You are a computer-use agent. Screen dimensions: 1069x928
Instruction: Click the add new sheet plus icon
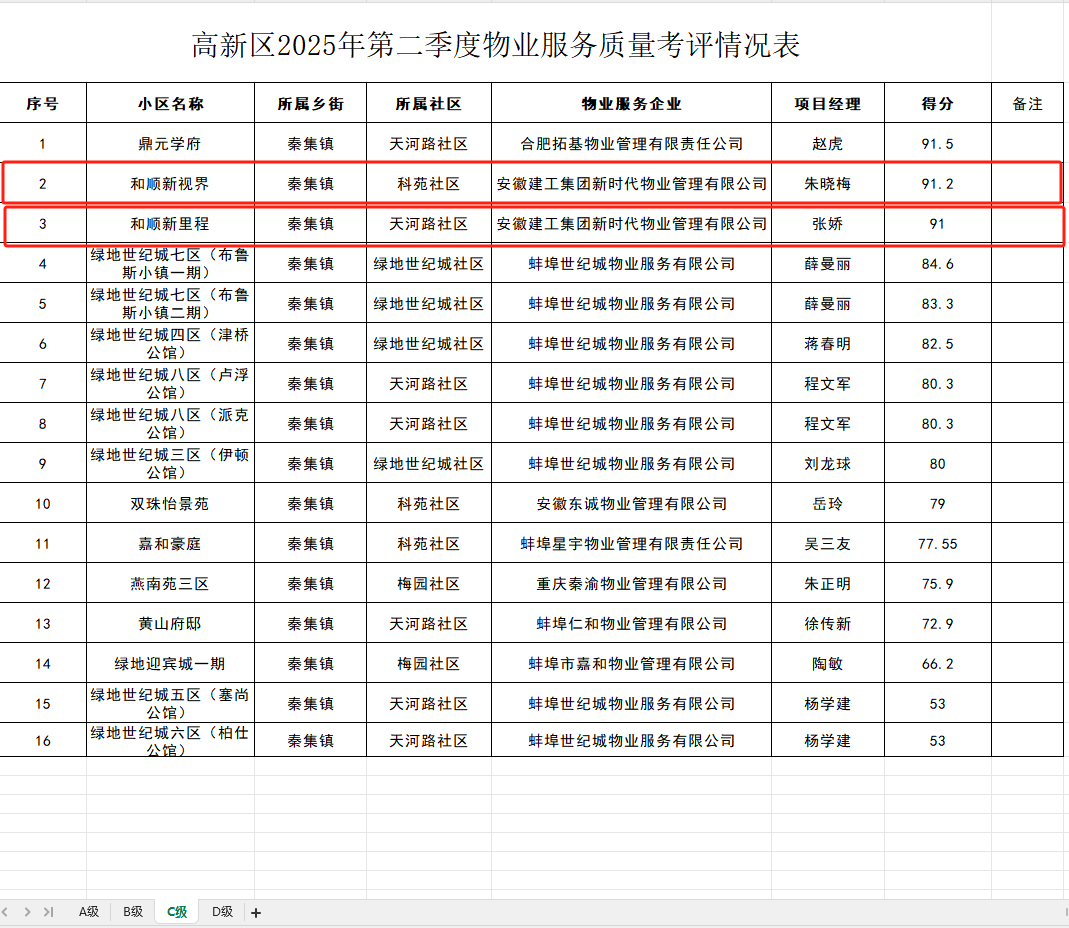[x=256, y=912]
